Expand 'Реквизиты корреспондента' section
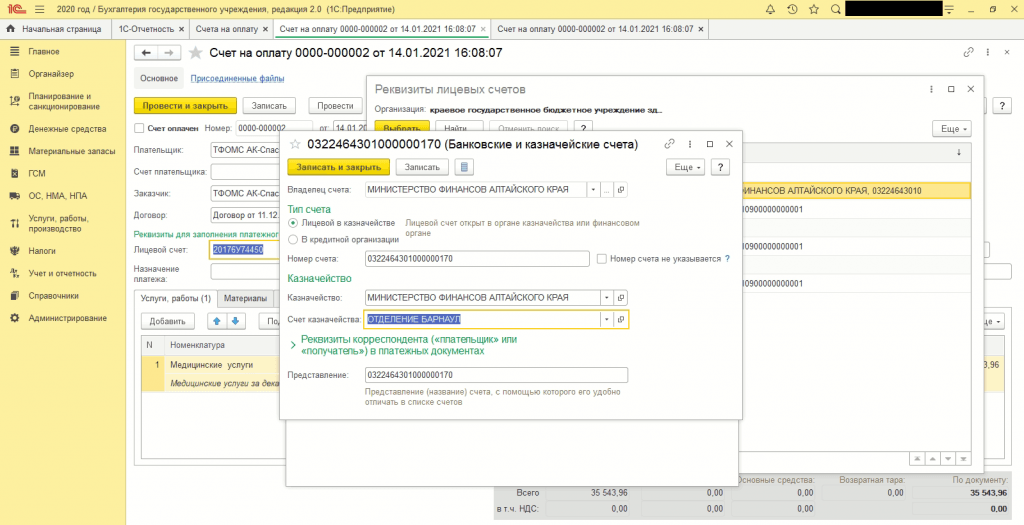 coord(292,345)
